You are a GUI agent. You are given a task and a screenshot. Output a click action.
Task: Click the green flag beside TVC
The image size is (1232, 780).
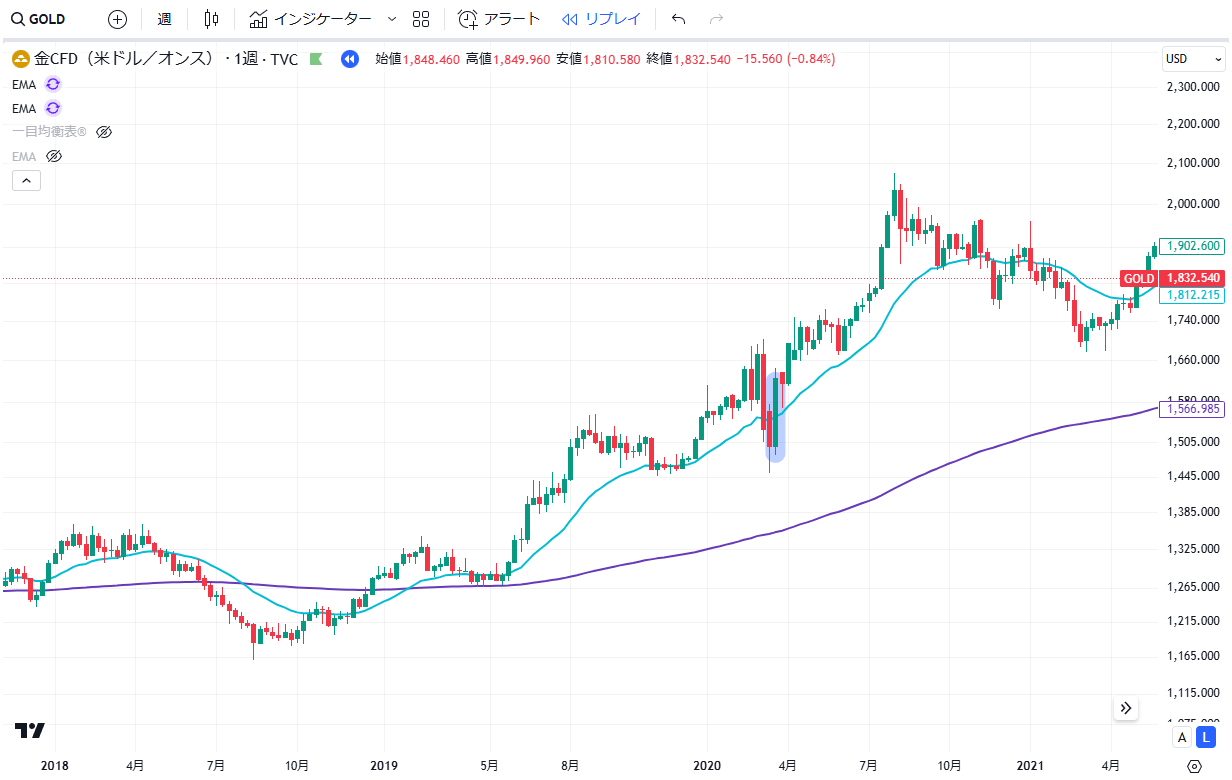click(x=317, y=59)
